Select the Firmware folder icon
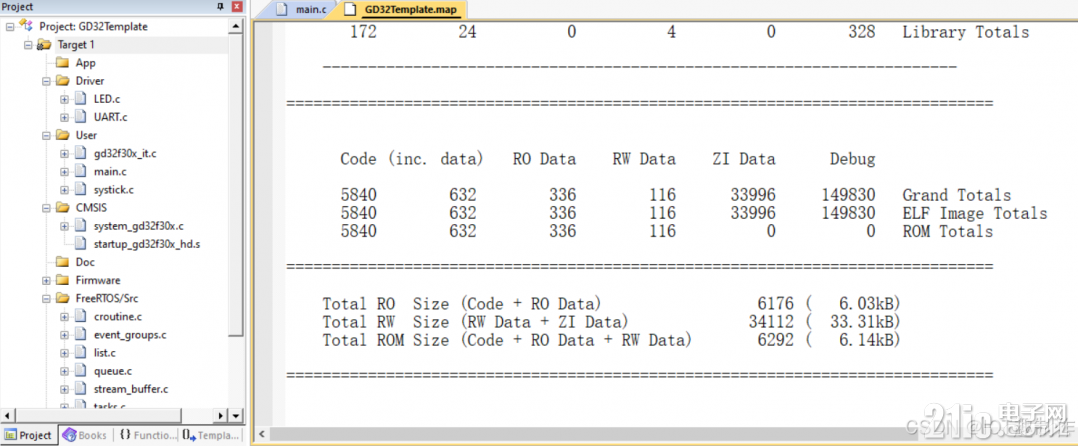 tap(63, 280)
